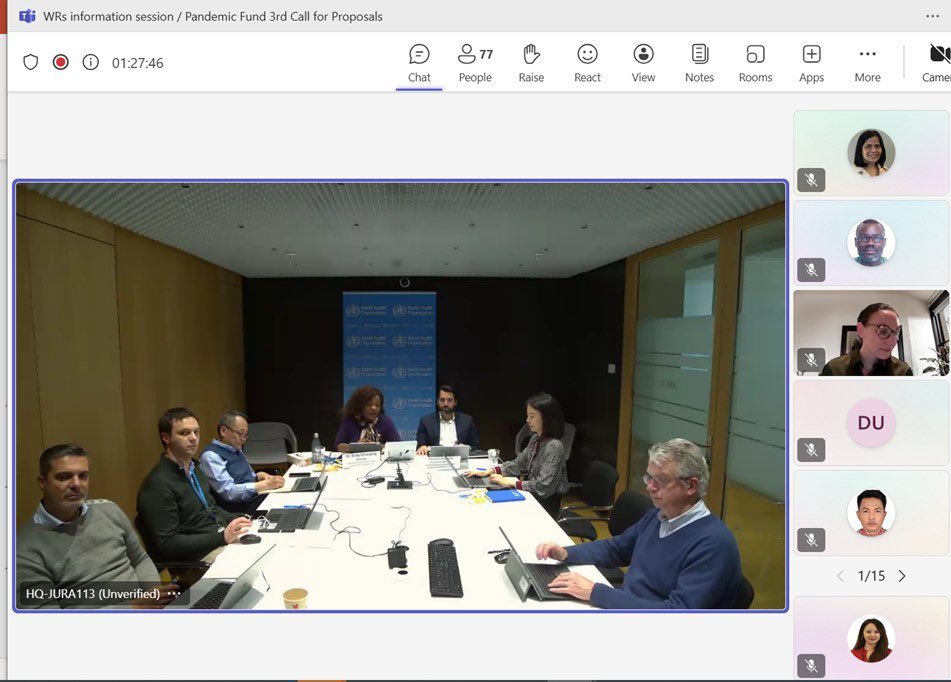Select the second participant's avatar tile
This screenshot has width=951, height=682.
[x=871, y=243]
